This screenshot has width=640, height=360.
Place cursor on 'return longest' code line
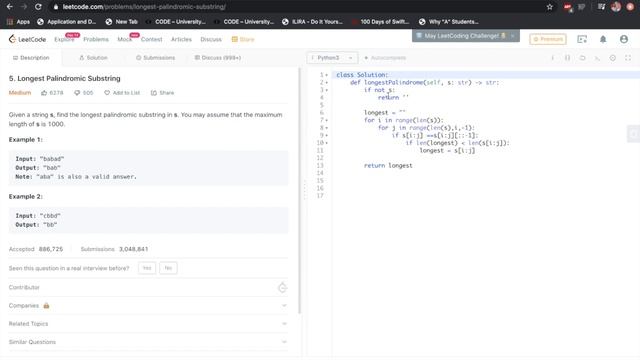click(388, 166)
